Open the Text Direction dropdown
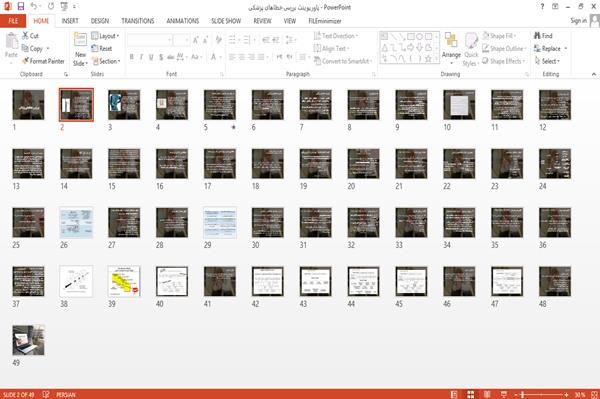The height and width of the screenshot is (399, 600). 336,36
